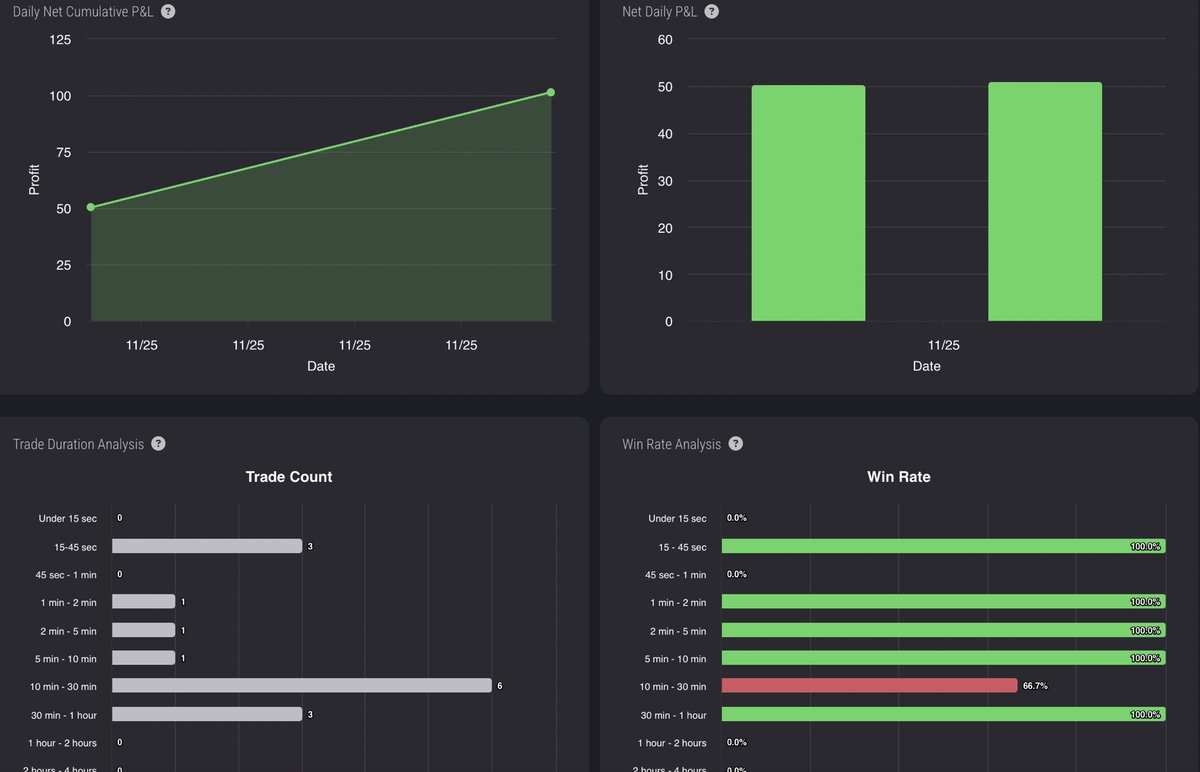The height and width of the screenshot is (772, 1200).
Task: Click Under 15 sec label in Trade Count
Action: pos(68,518)
